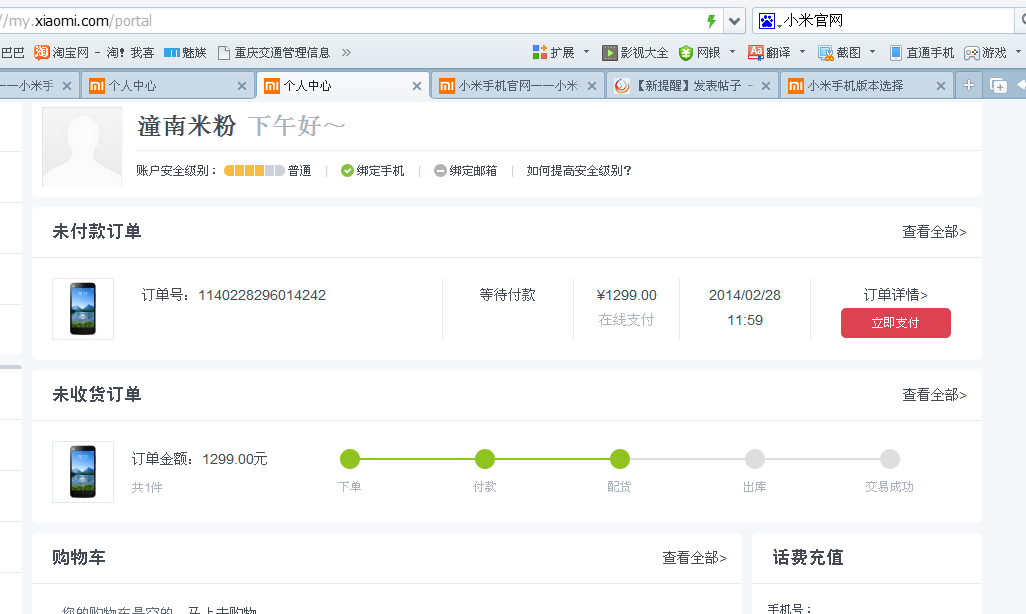The width and height of the screenshot is (1026, 614).
Task: Click the 下单 progress step dot
Action: tap(350, 459)
